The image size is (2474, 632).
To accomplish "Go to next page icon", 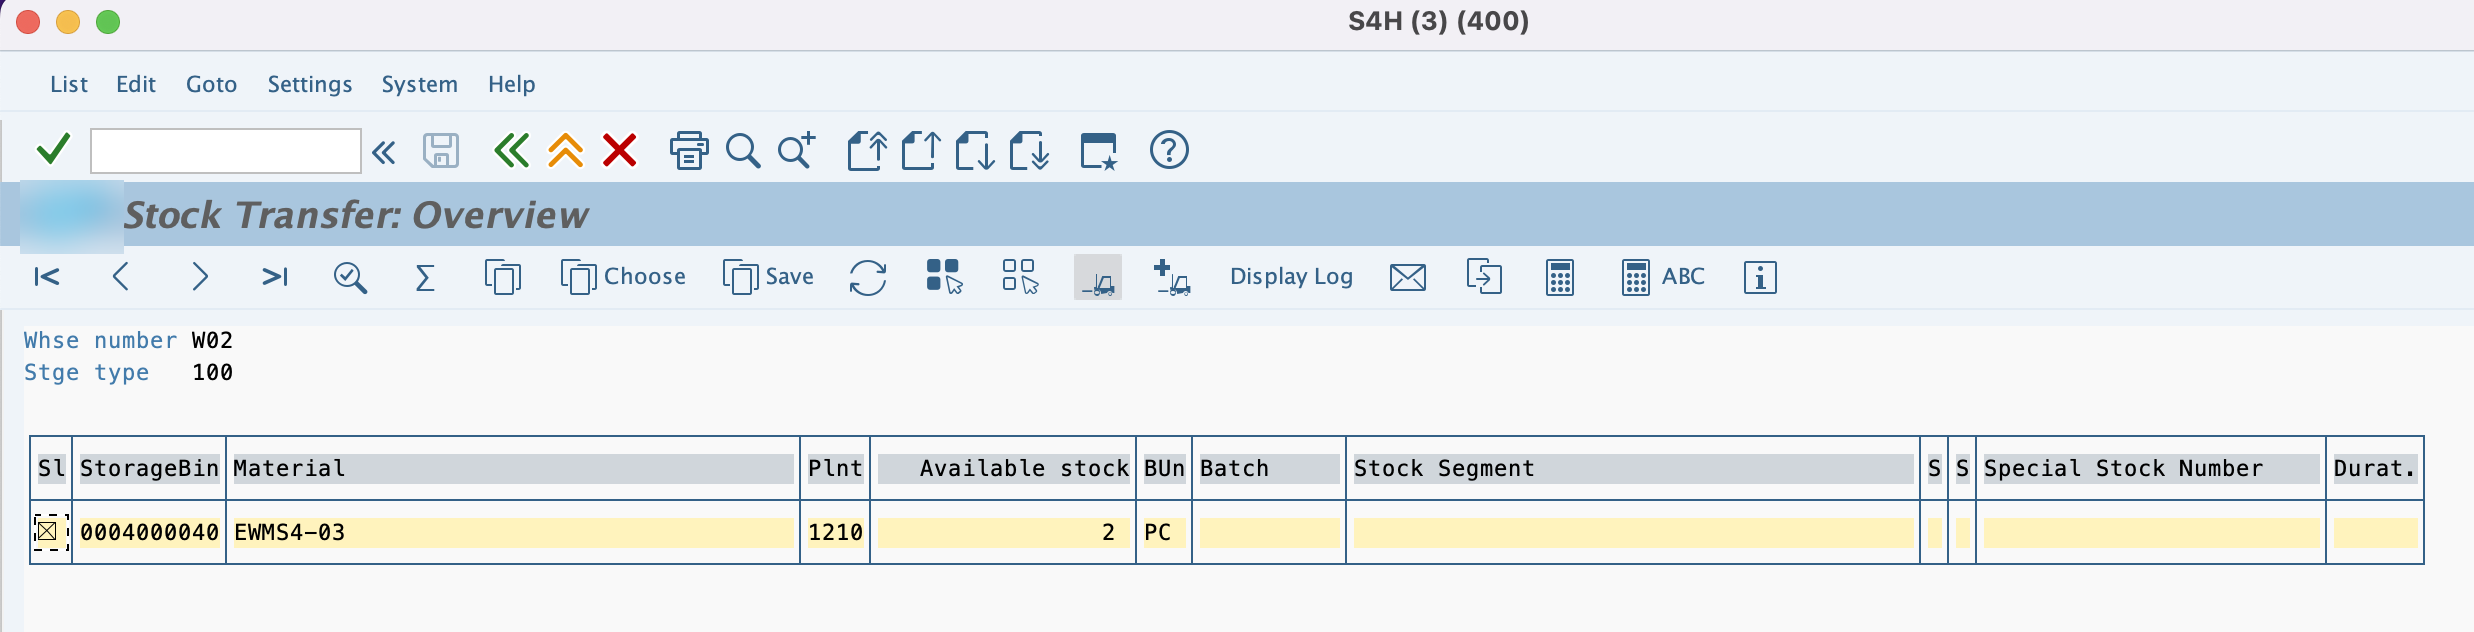I will coord(975,151).
